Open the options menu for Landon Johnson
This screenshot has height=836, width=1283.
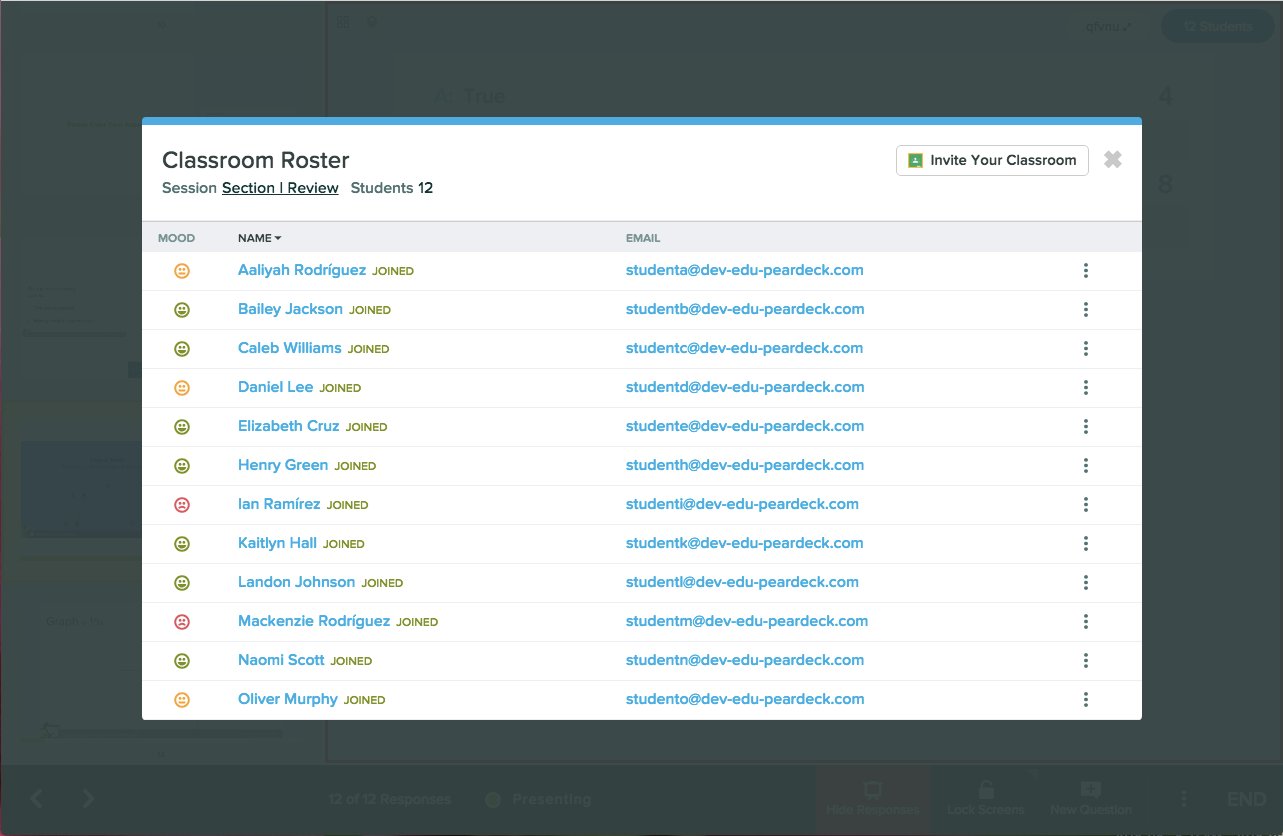[x=1085, y=582]
